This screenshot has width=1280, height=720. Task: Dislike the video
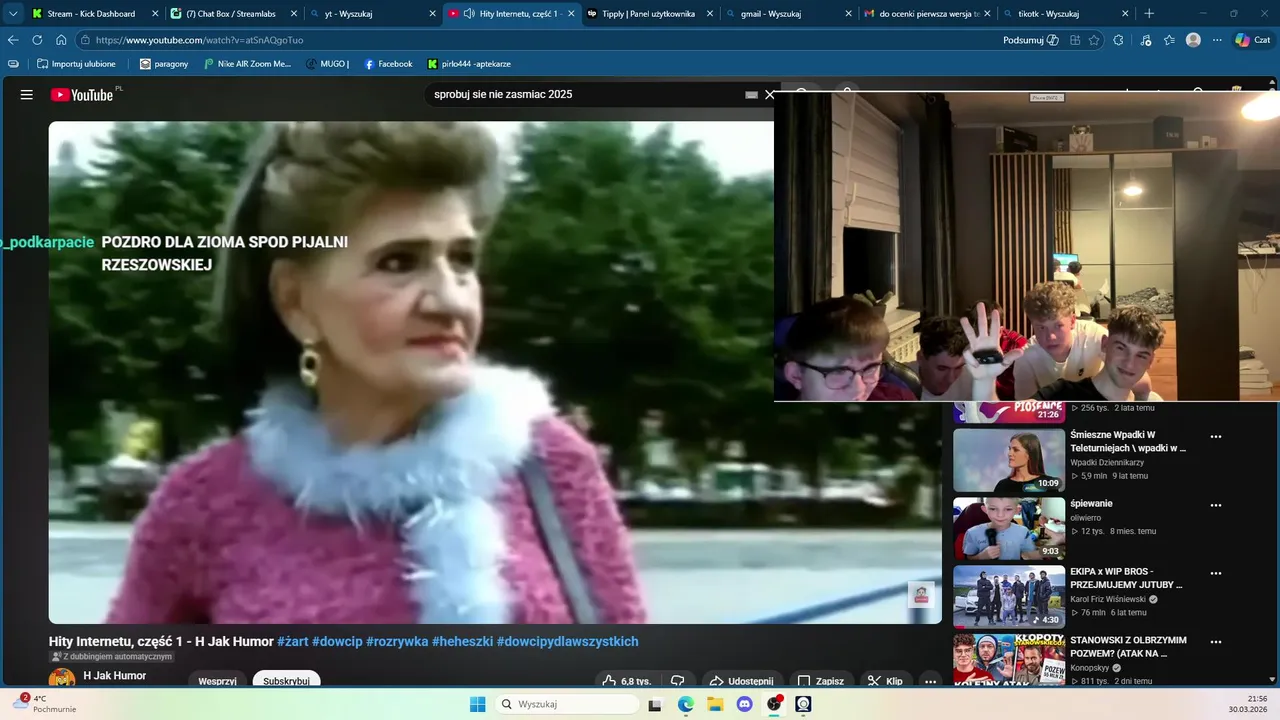coord(677,681)
